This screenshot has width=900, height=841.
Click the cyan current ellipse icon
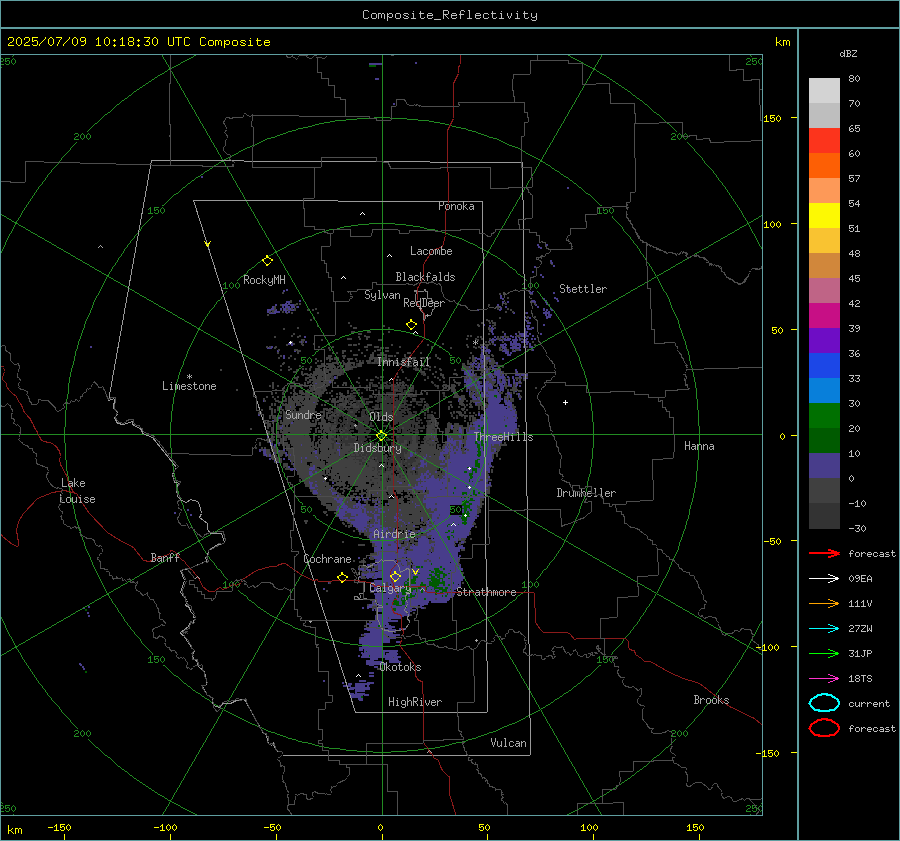pos(824,703)
